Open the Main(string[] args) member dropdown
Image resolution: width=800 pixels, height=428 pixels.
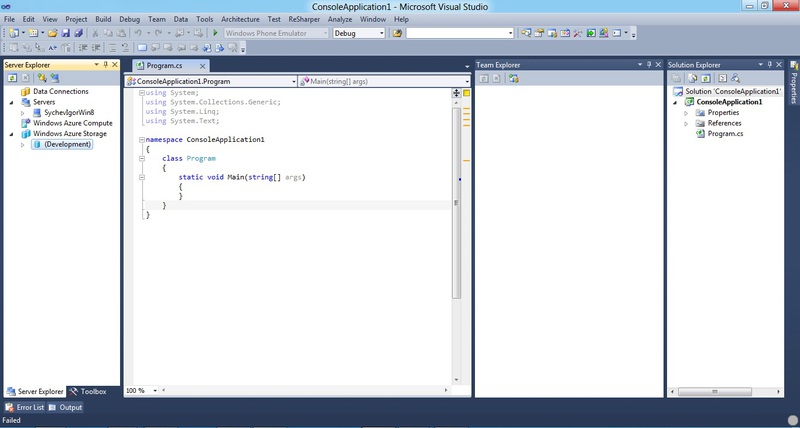[467, 82]
